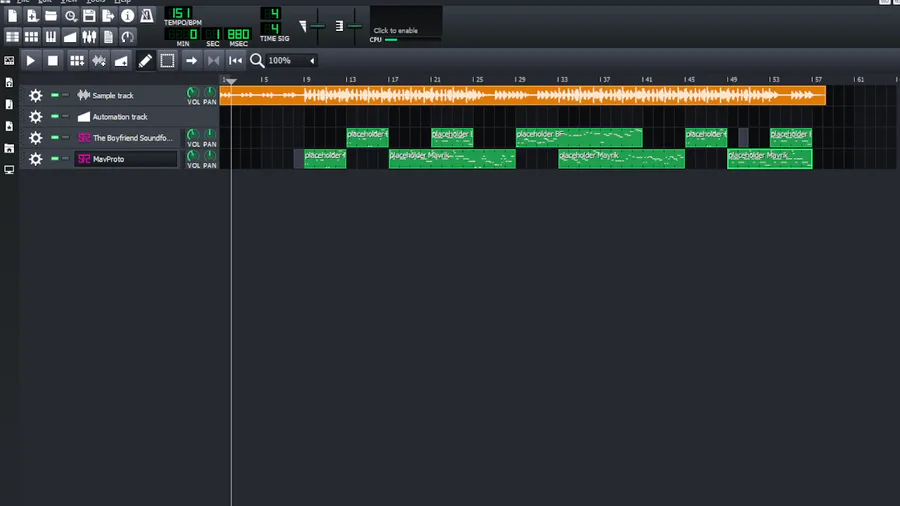Click the master volume slider

click(x=317, y=26)
